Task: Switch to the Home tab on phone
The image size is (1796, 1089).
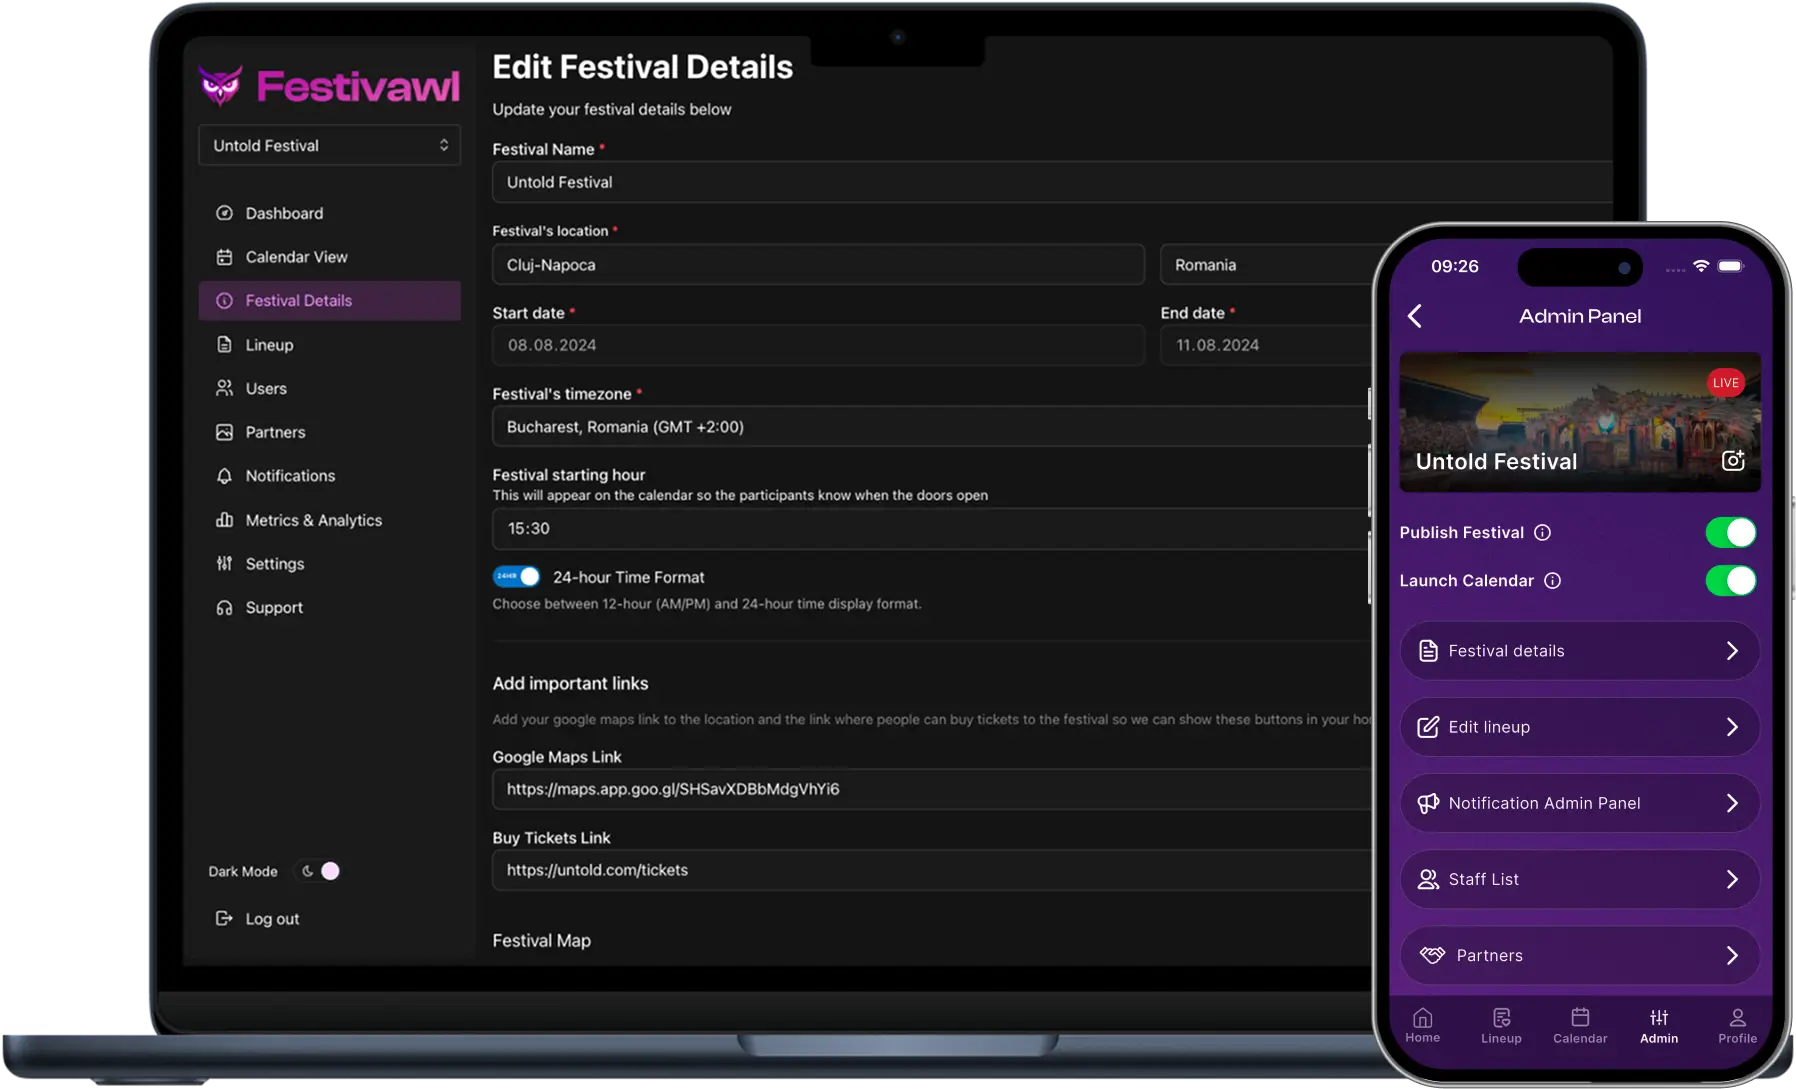Action: pos(1423,1026)
